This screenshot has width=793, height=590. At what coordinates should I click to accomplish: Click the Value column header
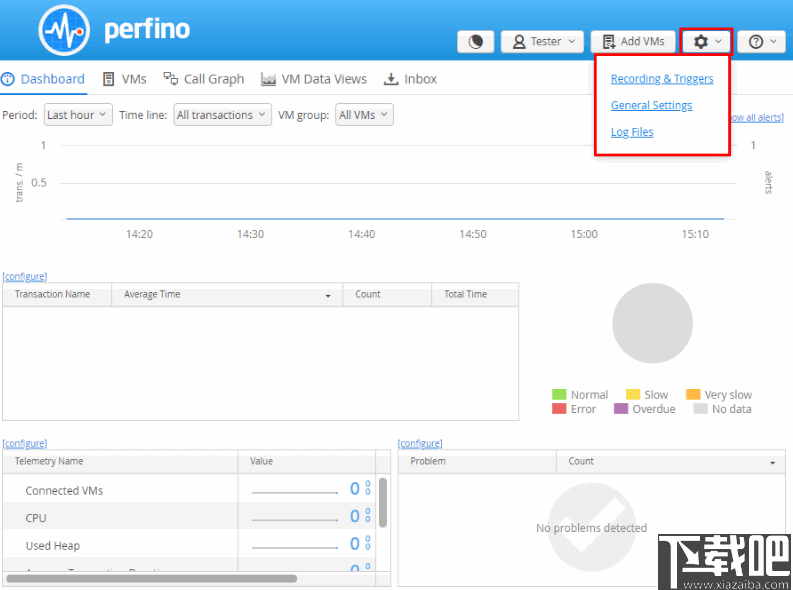point(307,461)
